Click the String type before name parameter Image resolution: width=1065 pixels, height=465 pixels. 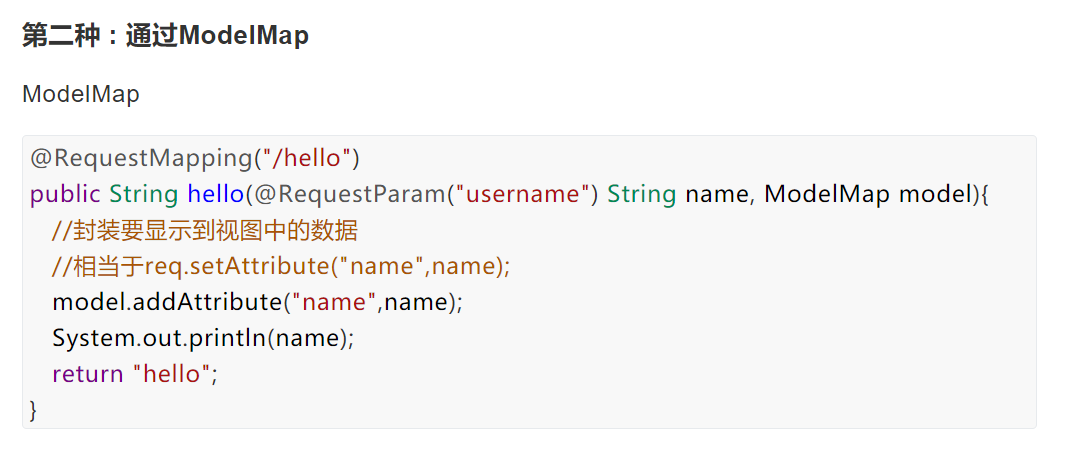point(642,193)
